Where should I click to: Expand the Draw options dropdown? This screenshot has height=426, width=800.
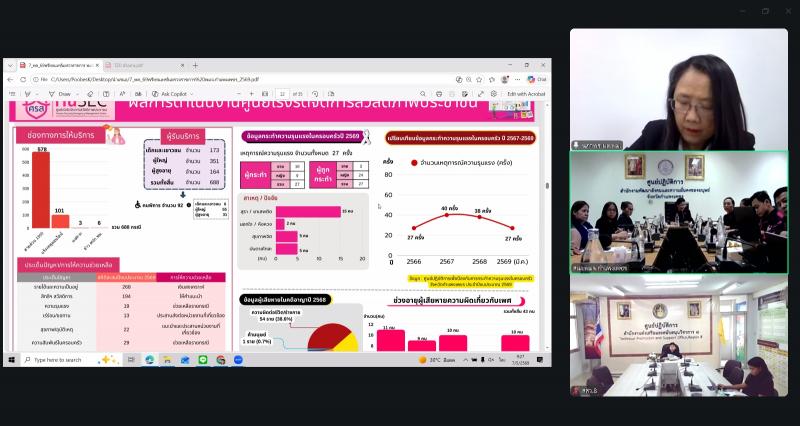pos(78,94)
